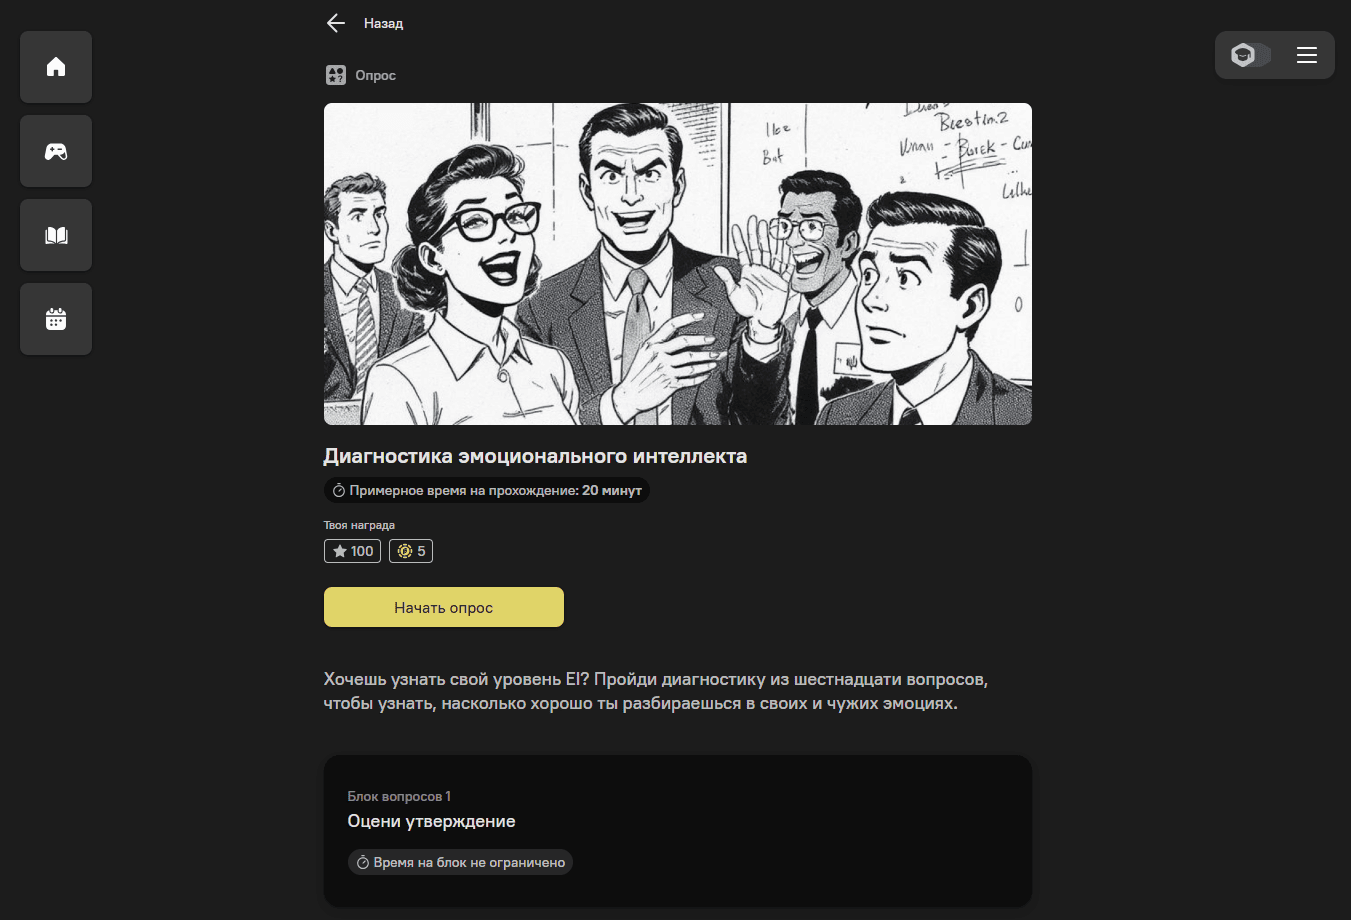Click the clock icon in block card
Viewport: 1351px width, 920px height.
[363, 862]
